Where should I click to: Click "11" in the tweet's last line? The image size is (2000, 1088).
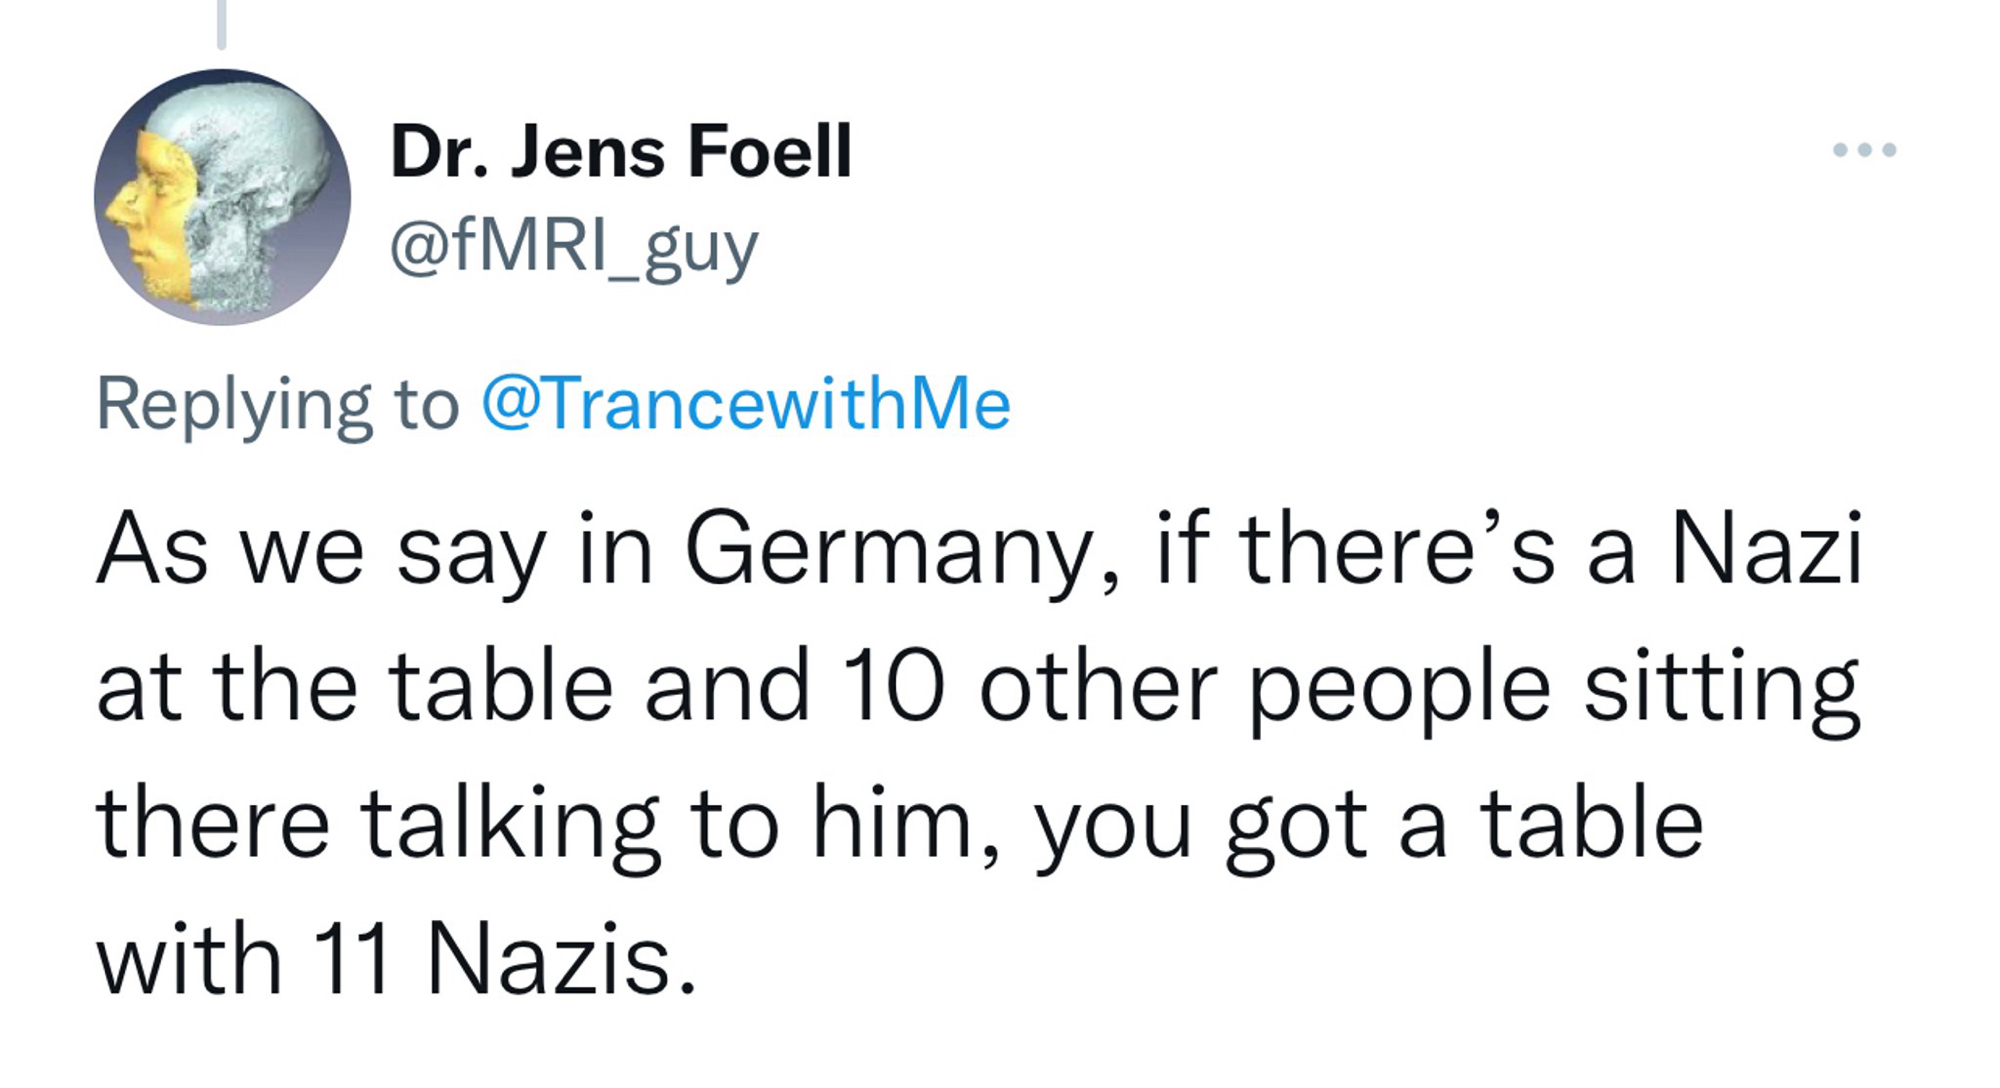350,960
